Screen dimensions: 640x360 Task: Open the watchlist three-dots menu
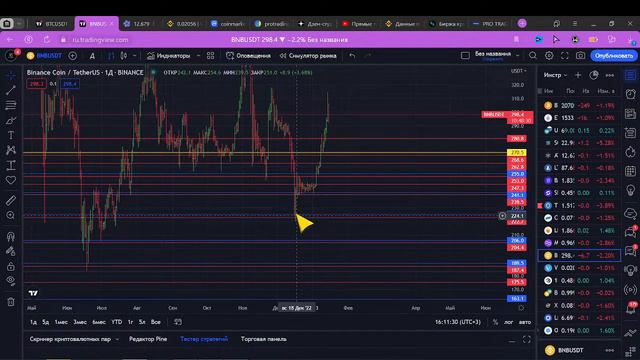tap(610, 75)
